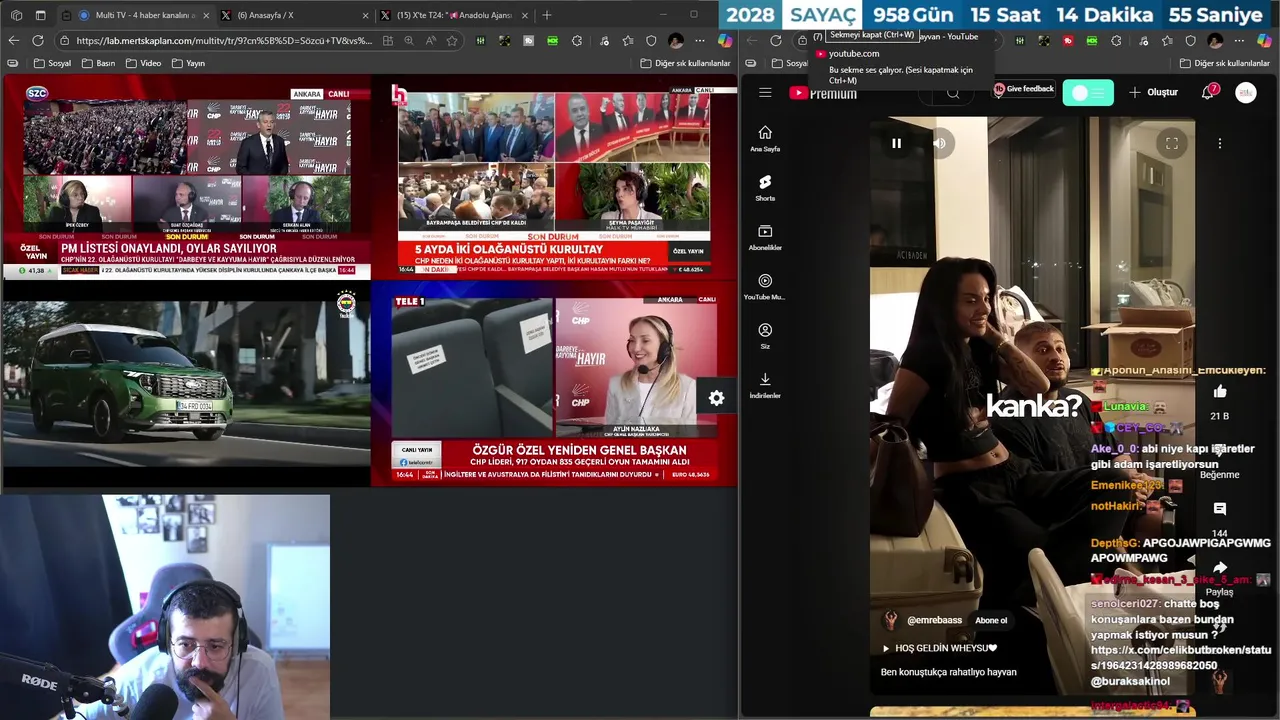Open browser essentials shield in left window
The height and width of the screenshot is (720, 1280).
tap(651, 41)
